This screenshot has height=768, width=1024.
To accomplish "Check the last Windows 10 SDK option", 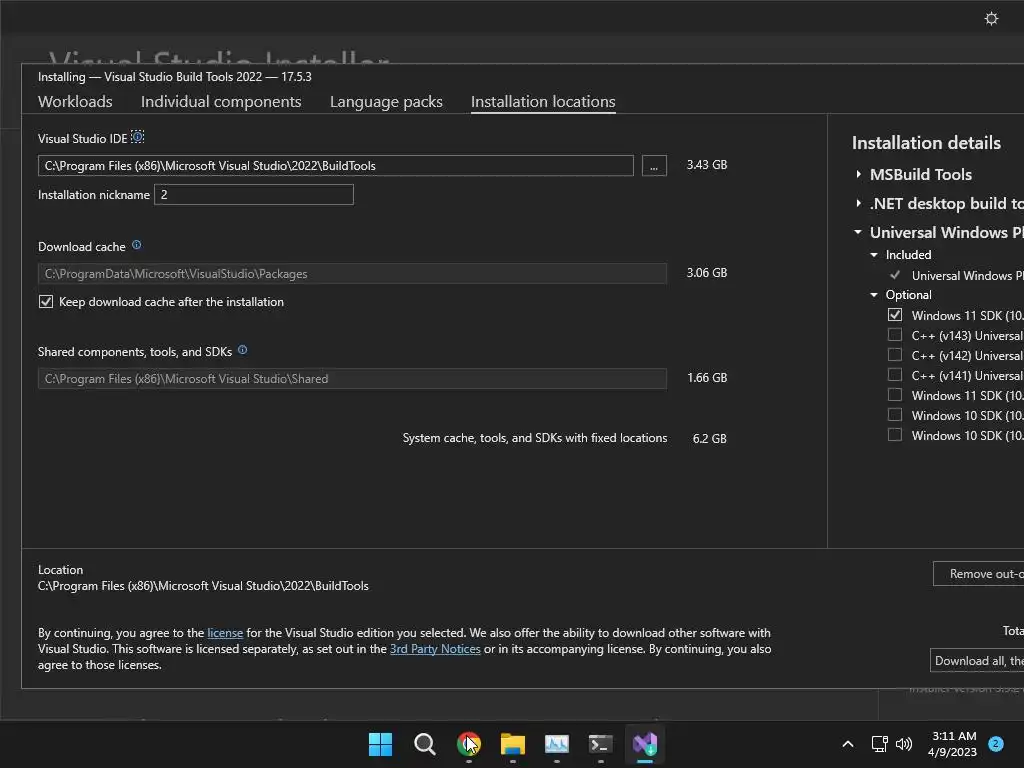I will point(895,435).
